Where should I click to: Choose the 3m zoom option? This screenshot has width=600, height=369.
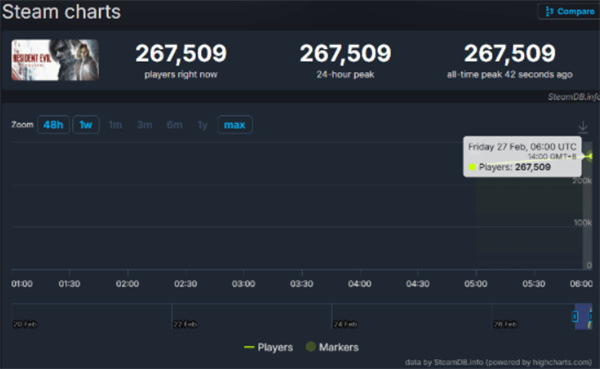point(144,125)
